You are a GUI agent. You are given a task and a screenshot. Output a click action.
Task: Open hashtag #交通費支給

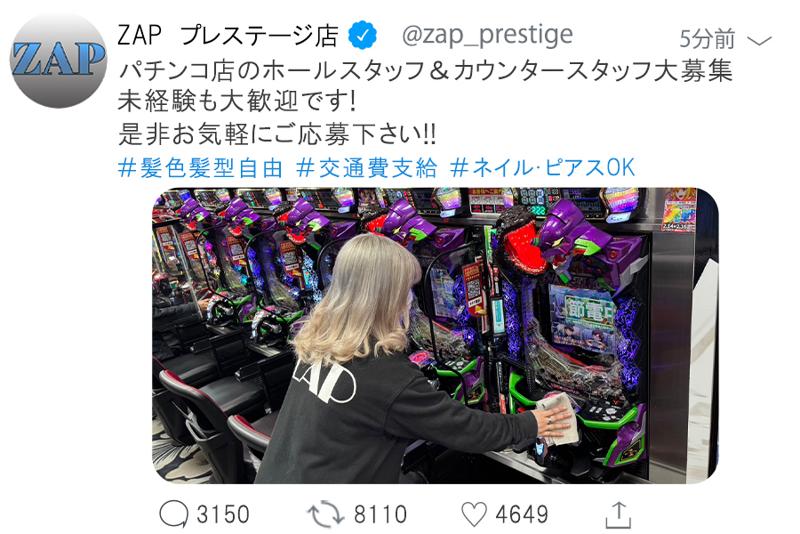tap(367, 168)
